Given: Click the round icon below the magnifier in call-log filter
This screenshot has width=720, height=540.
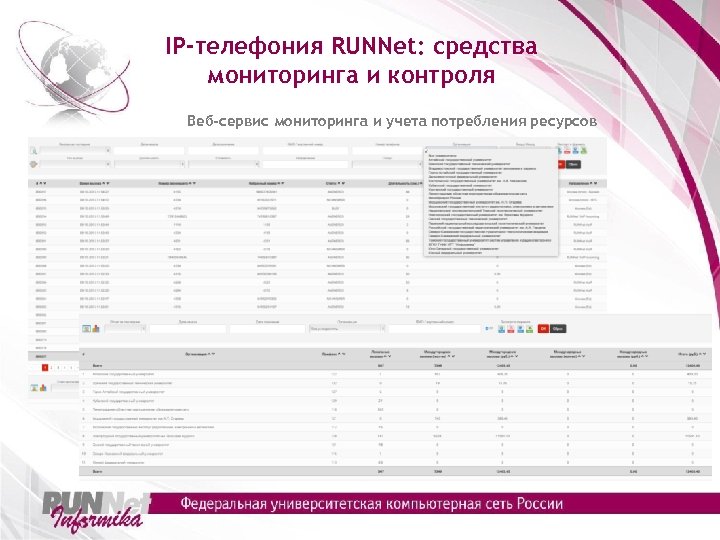Looking at the screenshot, I should tap(34, 164).
